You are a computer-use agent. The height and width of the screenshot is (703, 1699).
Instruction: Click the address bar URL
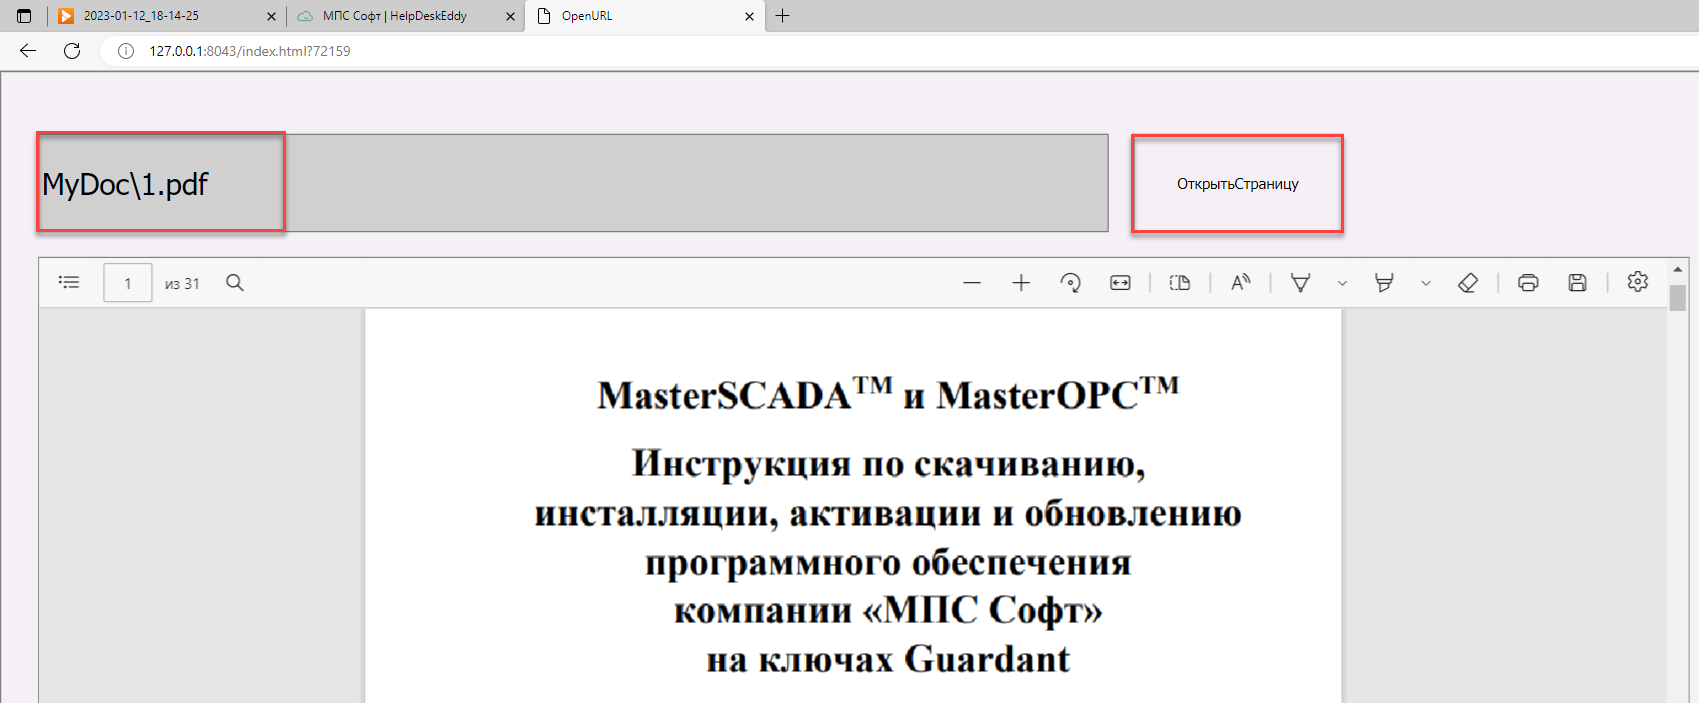click(250, 51)
